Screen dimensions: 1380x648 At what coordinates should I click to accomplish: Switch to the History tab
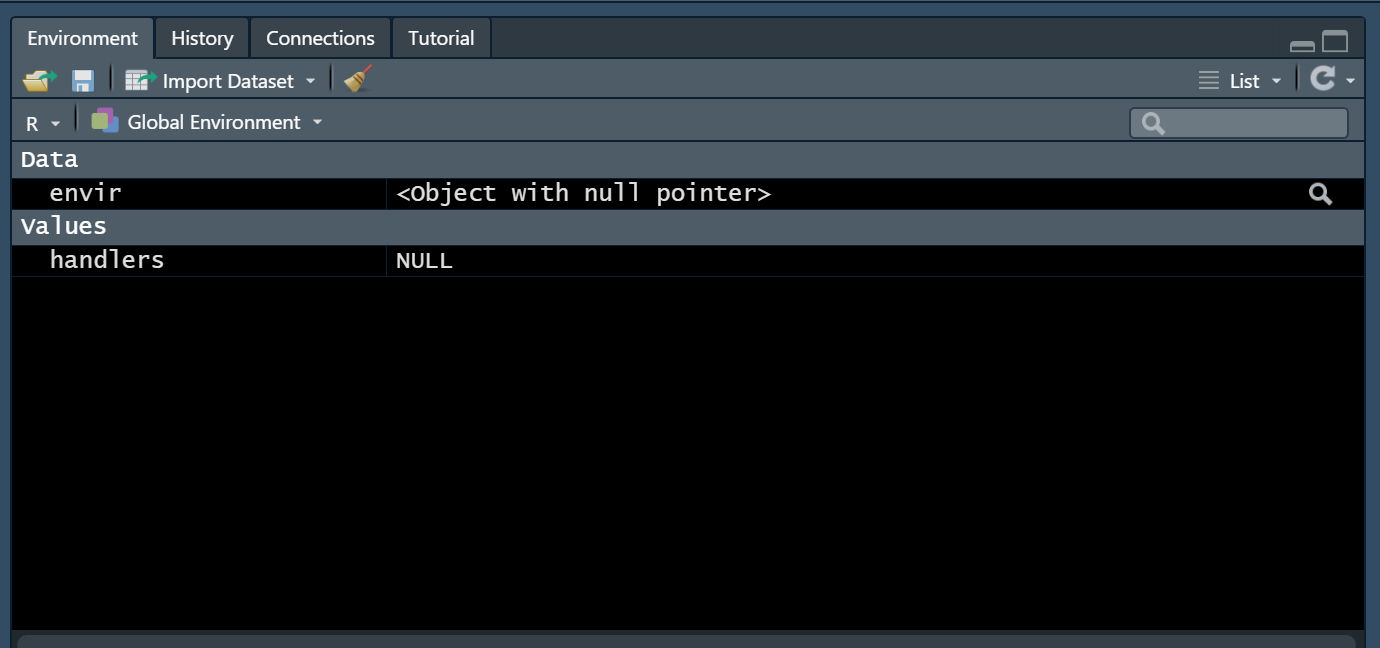coord(201,37)
